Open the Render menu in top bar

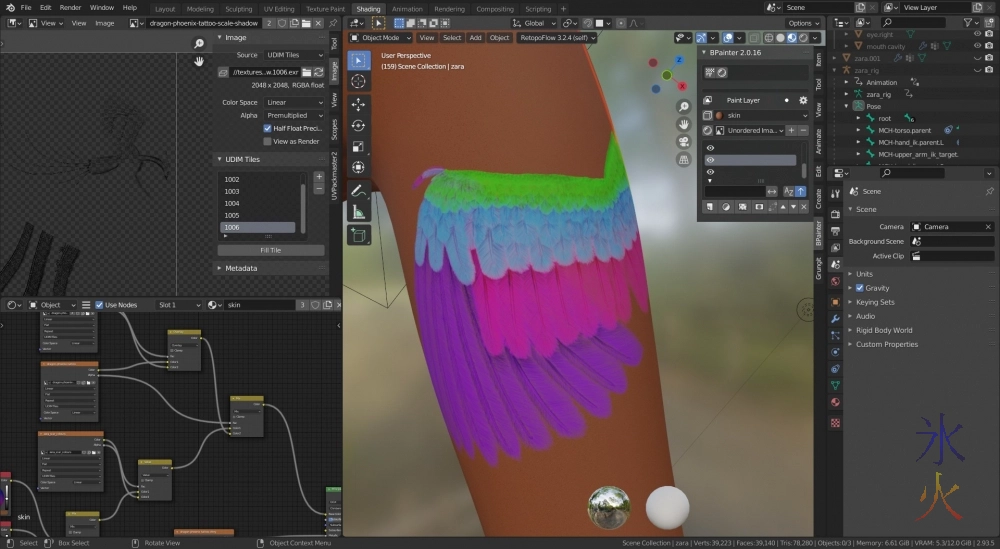click(70, 8)
